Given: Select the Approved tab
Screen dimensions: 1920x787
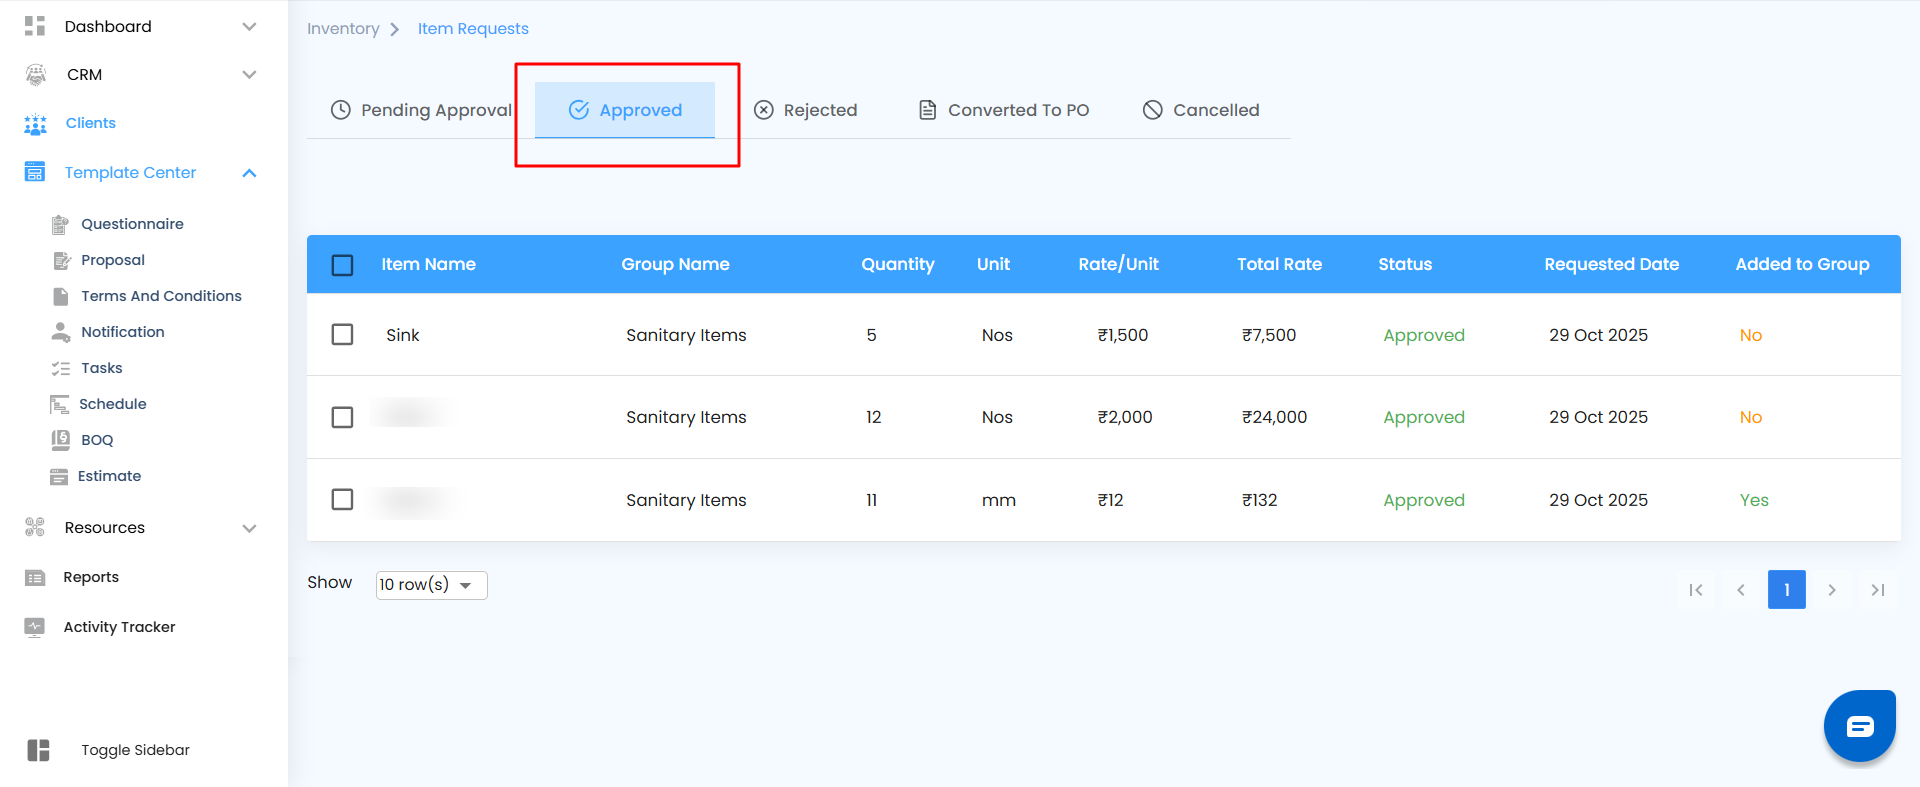Looking at the screenshot, I should pyautogui.click(x=625, y=110).
